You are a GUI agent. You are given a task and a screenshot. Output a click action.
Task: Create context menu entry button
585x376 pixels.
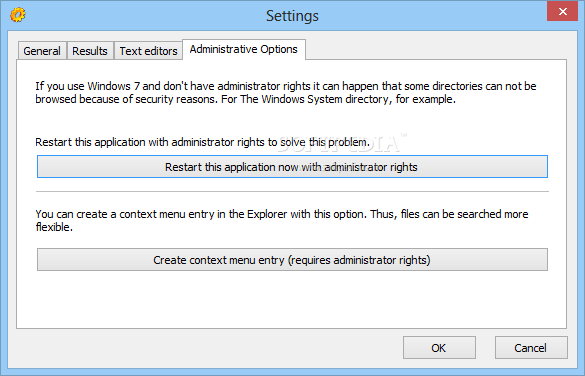pos(292,260)
